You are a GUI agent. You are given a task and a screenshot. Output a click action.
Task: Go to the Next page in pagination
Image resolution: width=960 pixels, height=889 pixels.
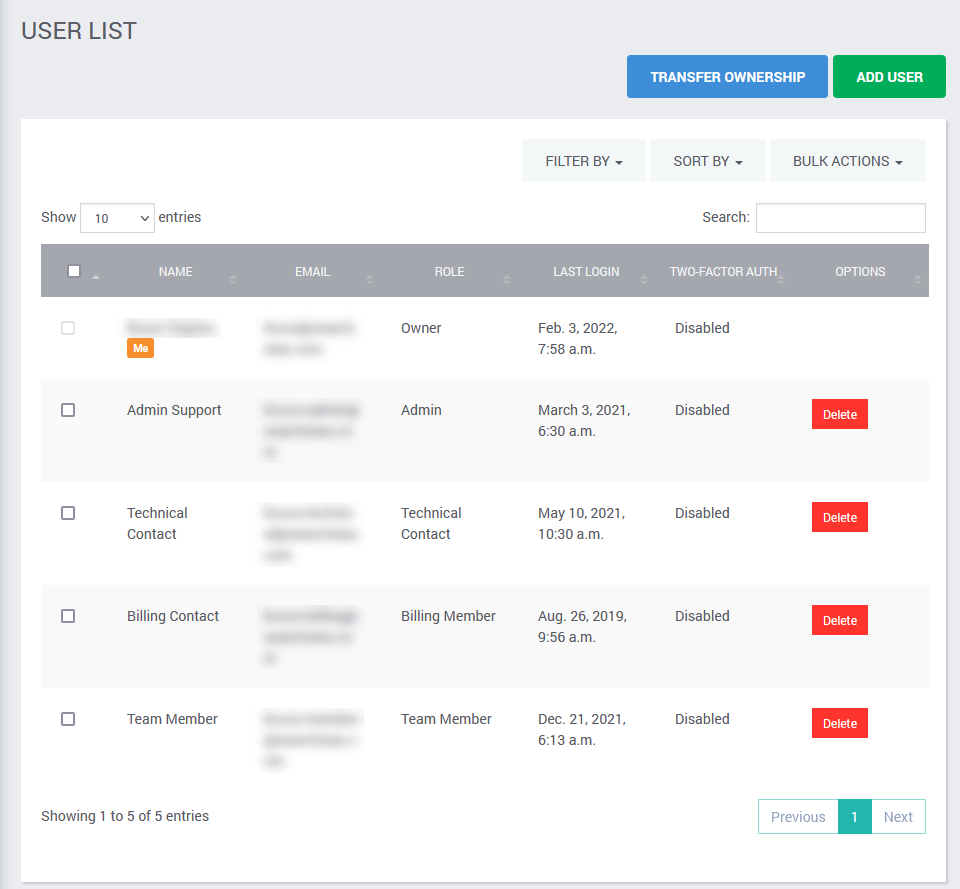(898, 817)
